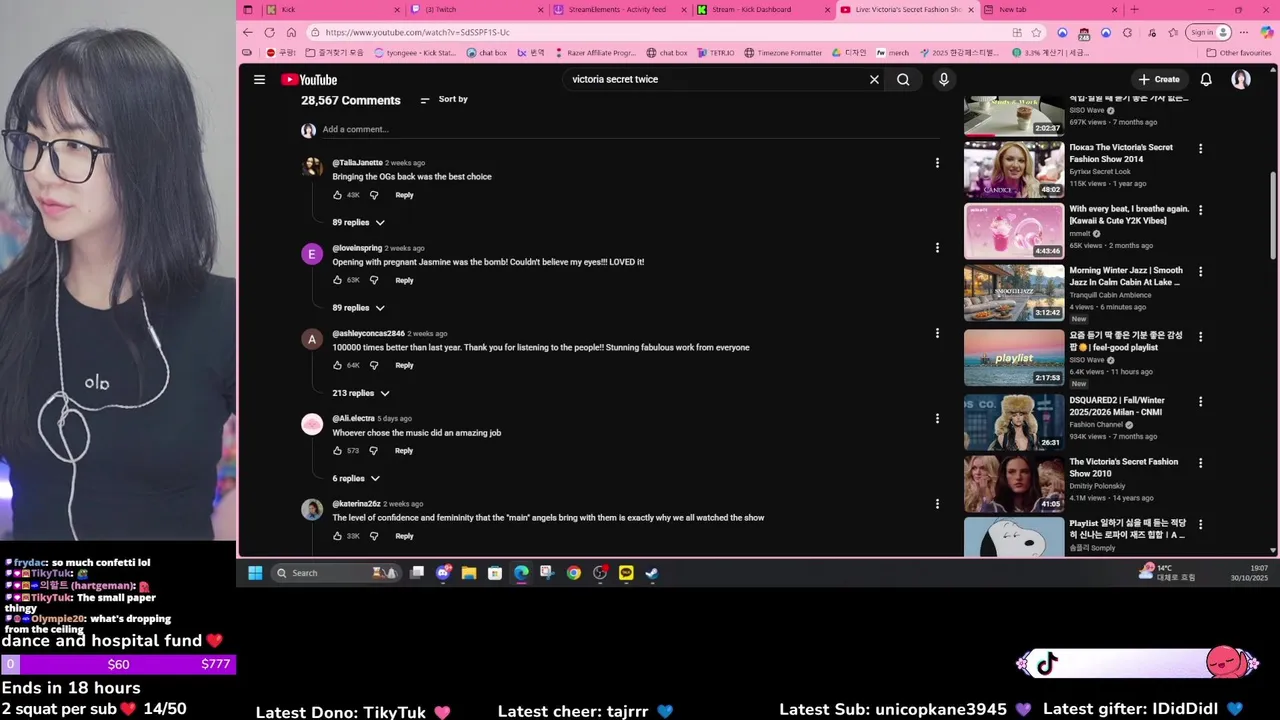Viewport: 1280px width, 720px height.
Task: Switch to Stream - Kick Dashboard tab
Action: 764,9
